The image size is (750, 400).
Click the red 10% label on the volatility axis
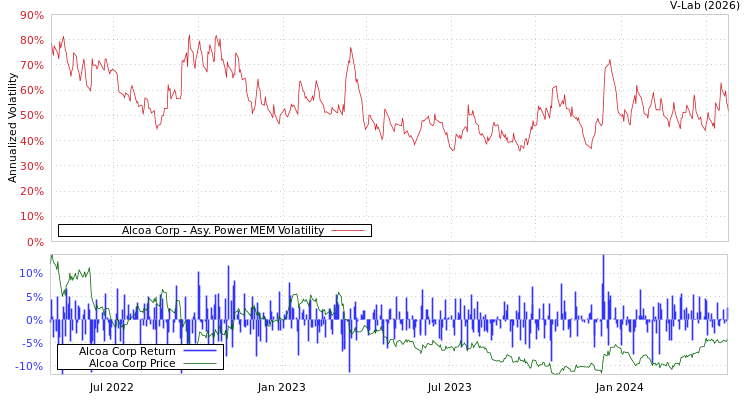[31, 216]
